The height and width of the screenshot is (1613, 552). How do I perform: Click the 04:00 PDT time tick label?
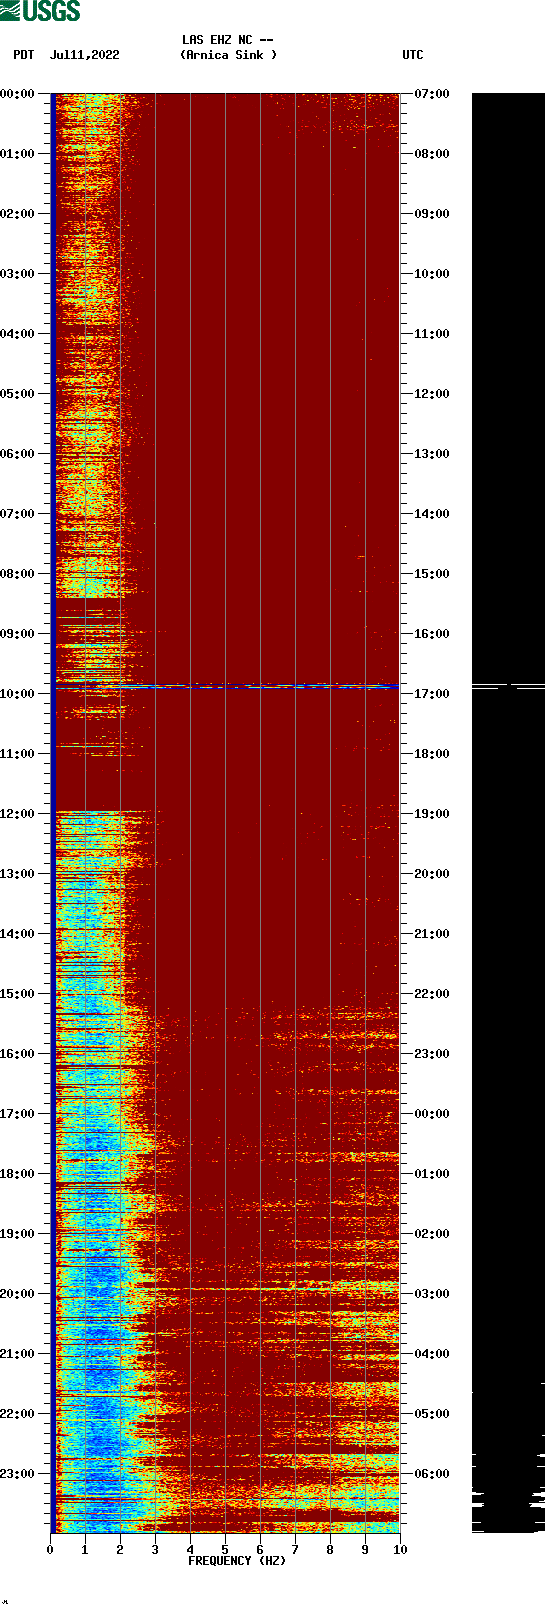click(x=18, y=334)
